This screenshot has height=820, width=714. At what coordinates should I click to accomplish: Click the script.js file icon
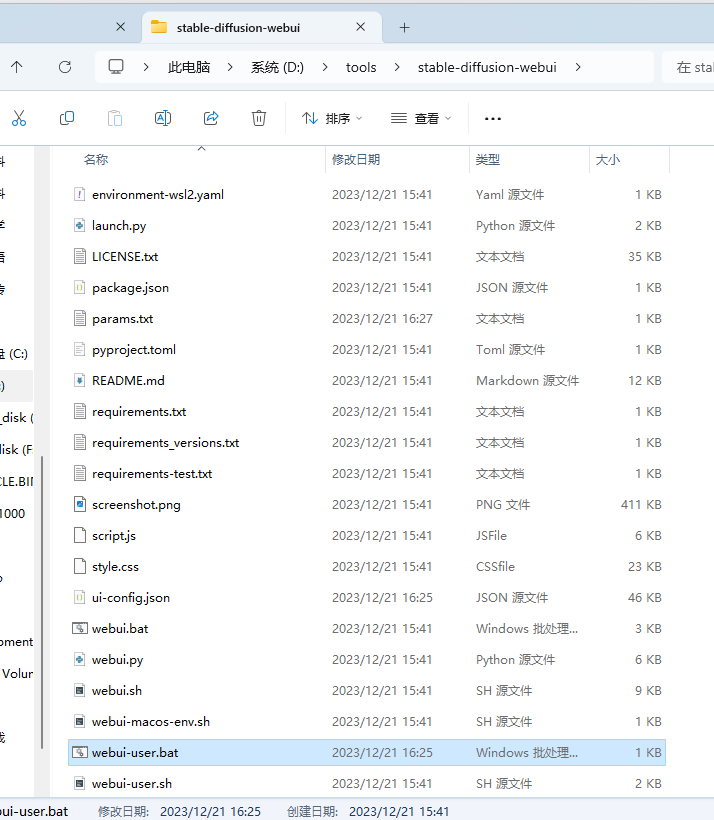tap(80, 536)
